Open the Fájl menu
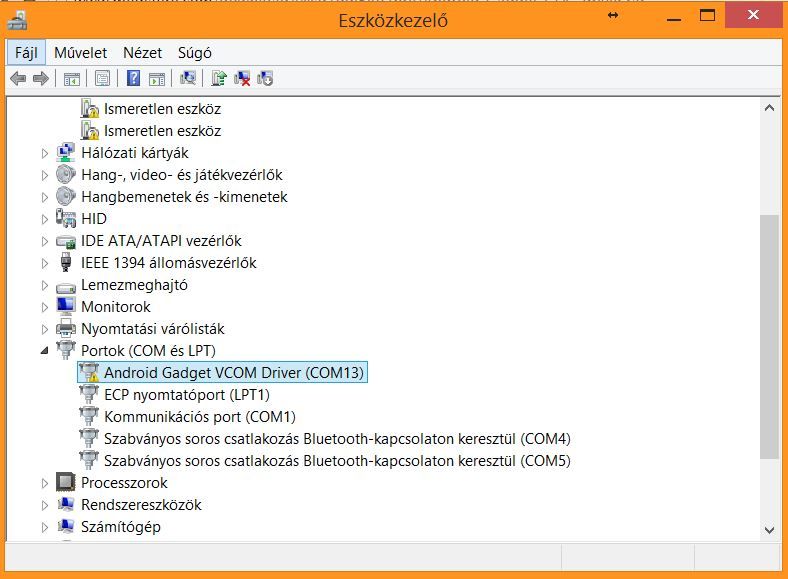Viewport: 788px width, 579px height. pos(26,52)
